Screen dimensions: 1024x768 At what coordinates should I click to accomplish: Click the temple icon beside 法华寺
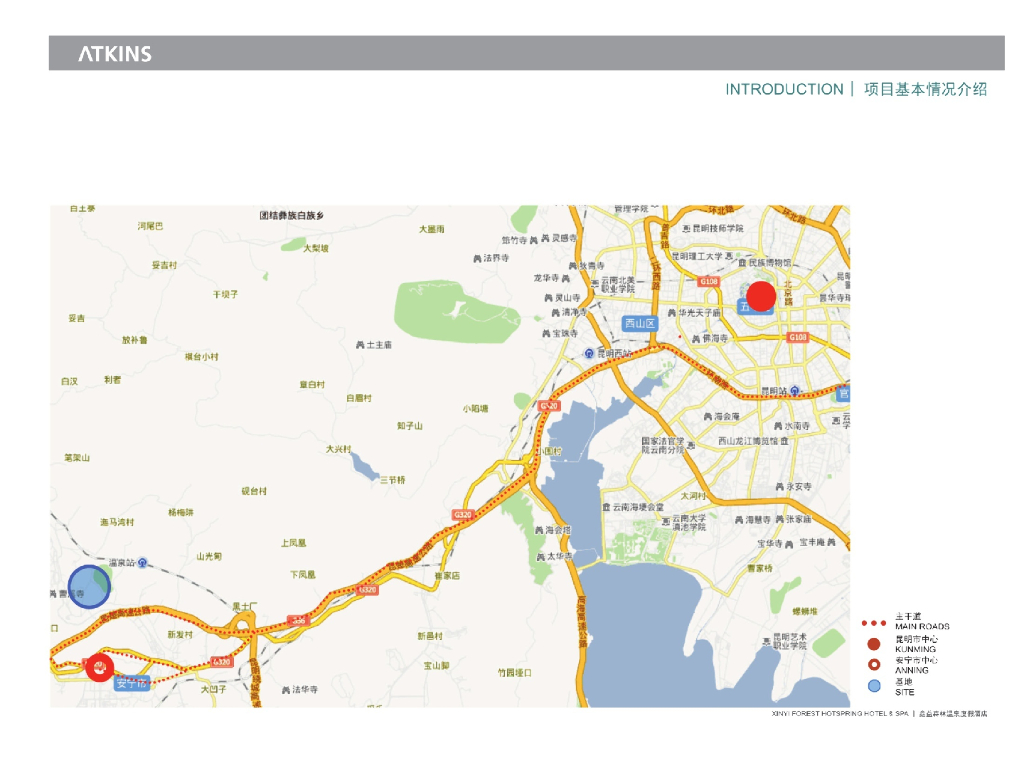coord(286,690)
